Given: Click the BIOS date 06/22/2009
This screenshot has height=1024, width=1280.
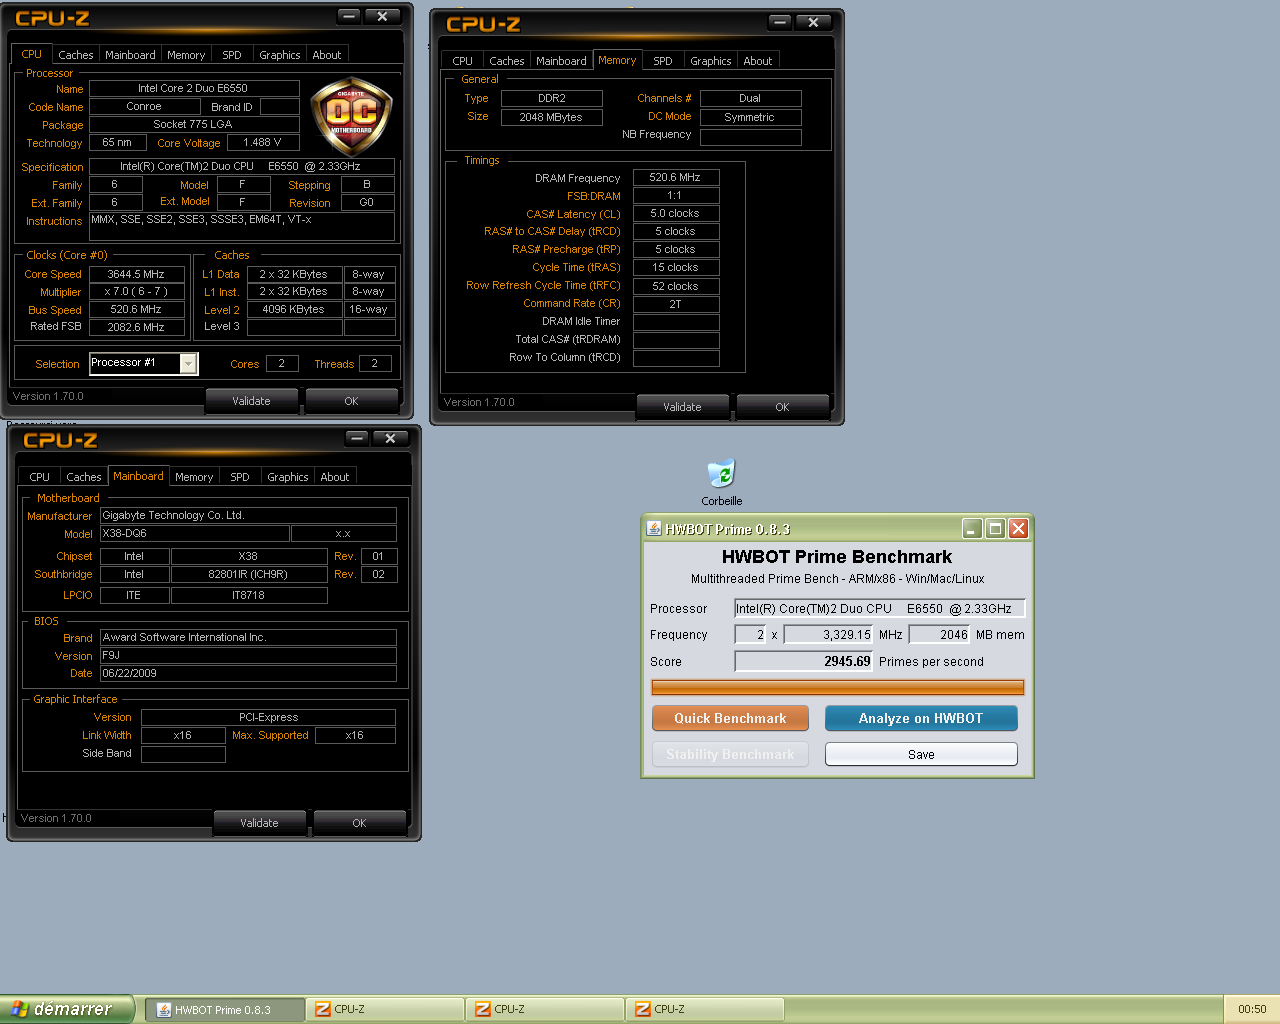Looking at the screenshot, I should pos(248,673).
